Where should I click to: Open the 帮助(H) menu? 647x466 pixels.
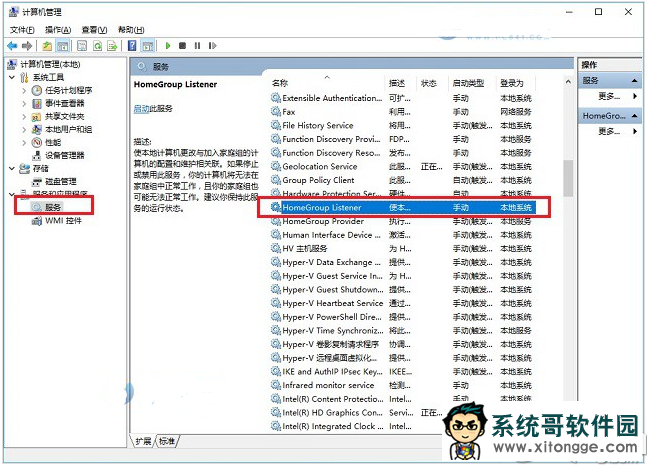131,30
